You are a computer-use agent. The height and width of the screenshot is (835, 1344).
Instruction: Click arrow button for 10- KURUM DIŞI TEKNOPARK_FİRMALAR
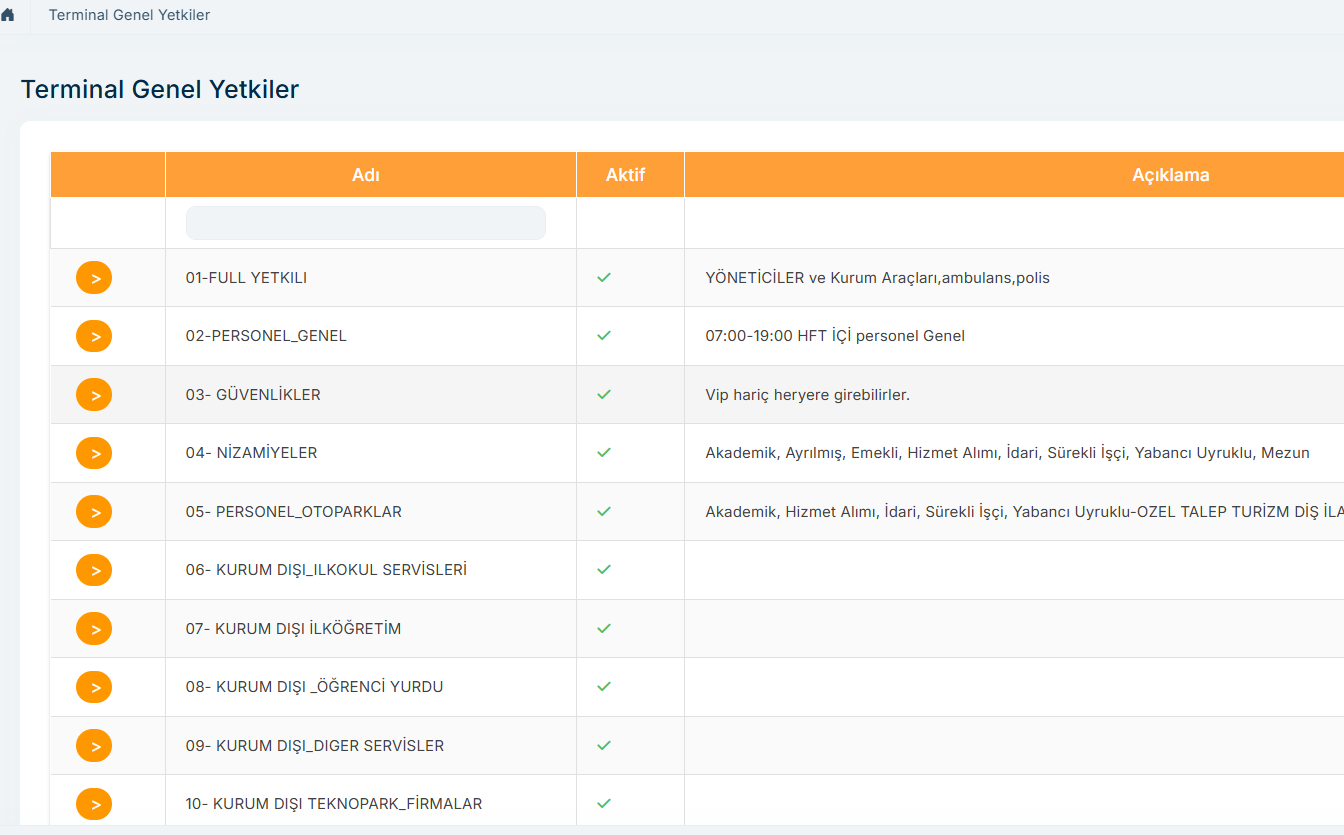94,804
